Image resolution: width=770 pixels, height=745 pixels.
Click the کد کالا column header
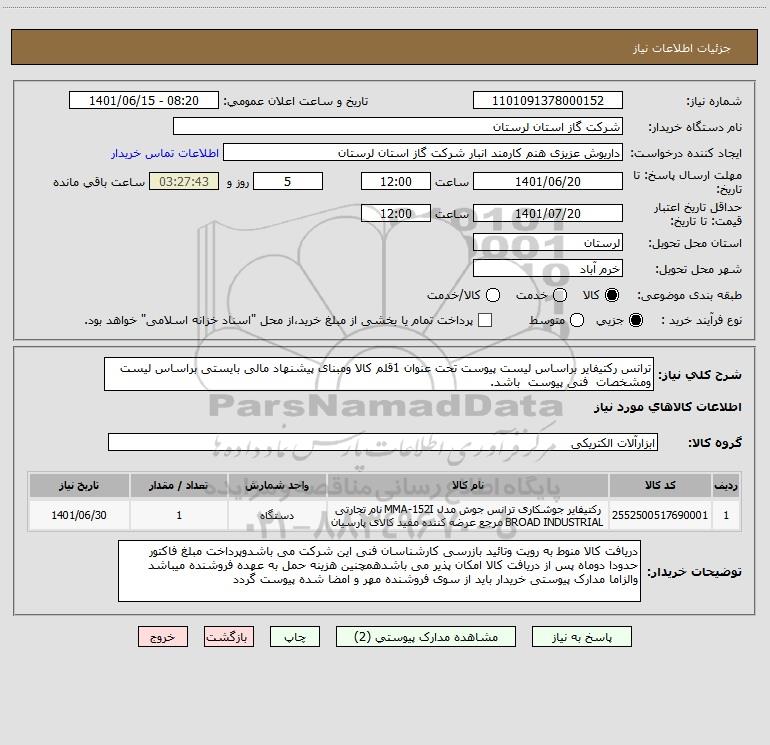(660, 486)
